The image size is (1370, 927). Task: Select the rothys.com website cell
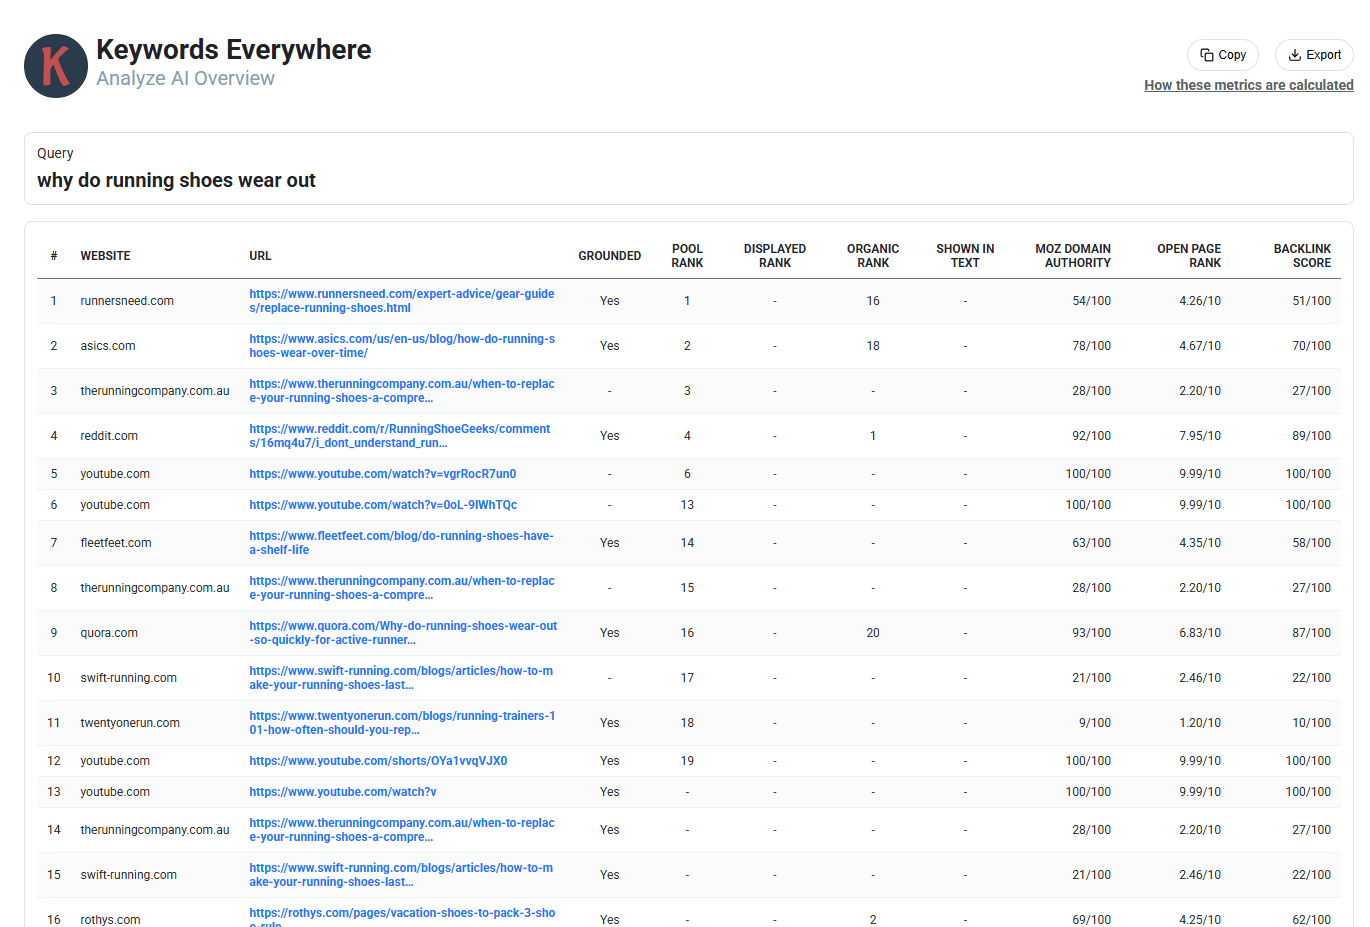tap(110, 920)
